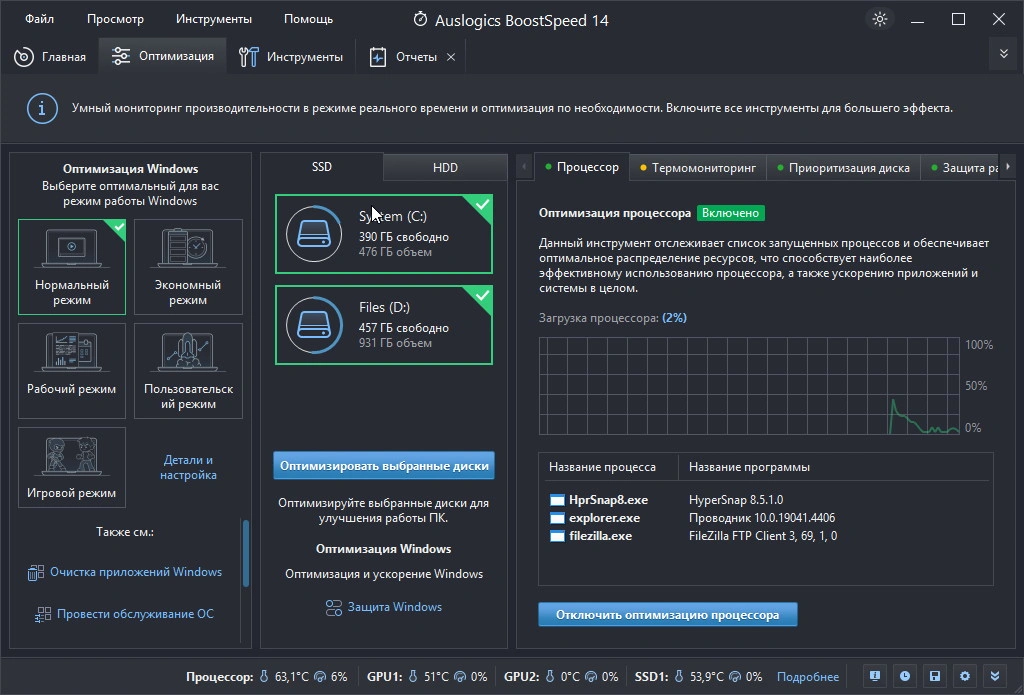Click the left panel vertical scrollbar
The image size is (1024, 695).
click(246, 553)
